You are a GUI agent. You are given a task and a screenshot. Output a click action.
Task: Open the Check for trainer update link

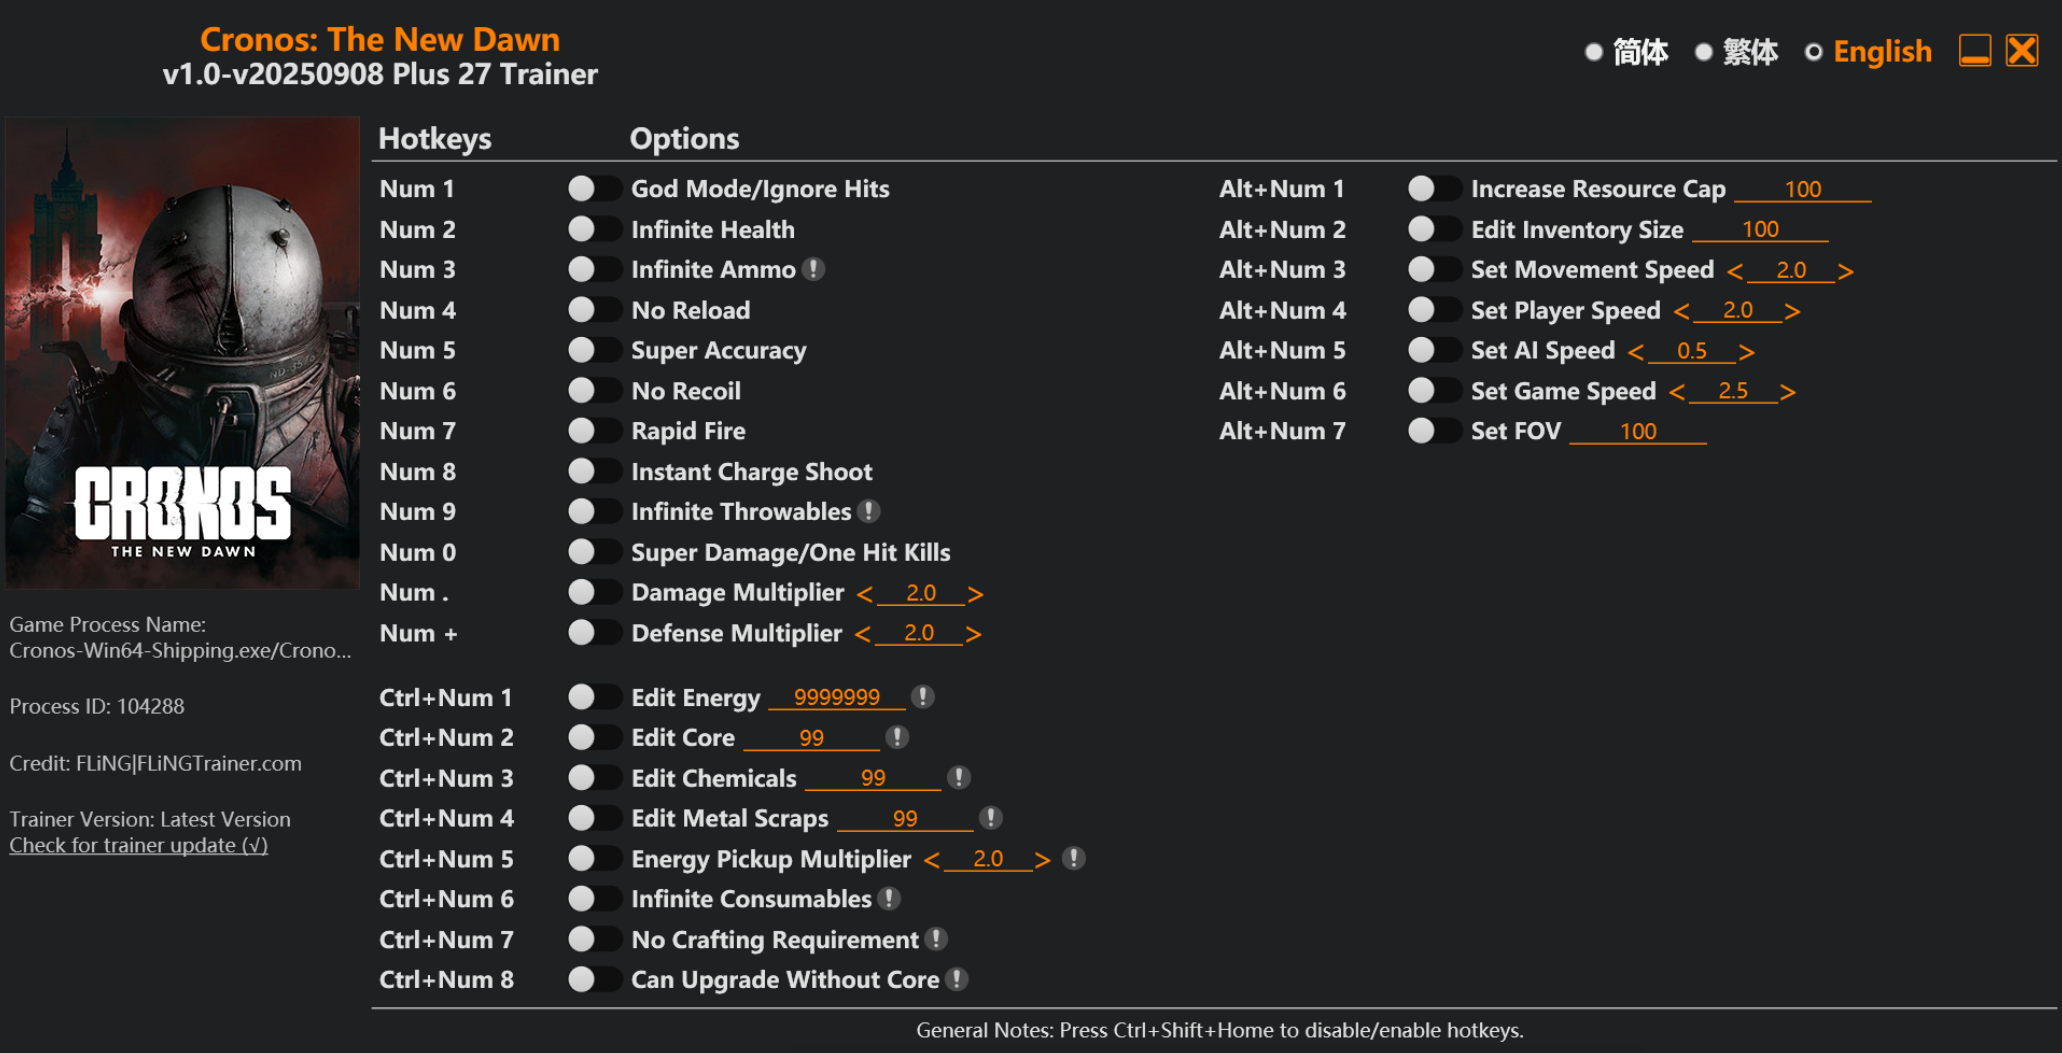click(x=139, y=845)
